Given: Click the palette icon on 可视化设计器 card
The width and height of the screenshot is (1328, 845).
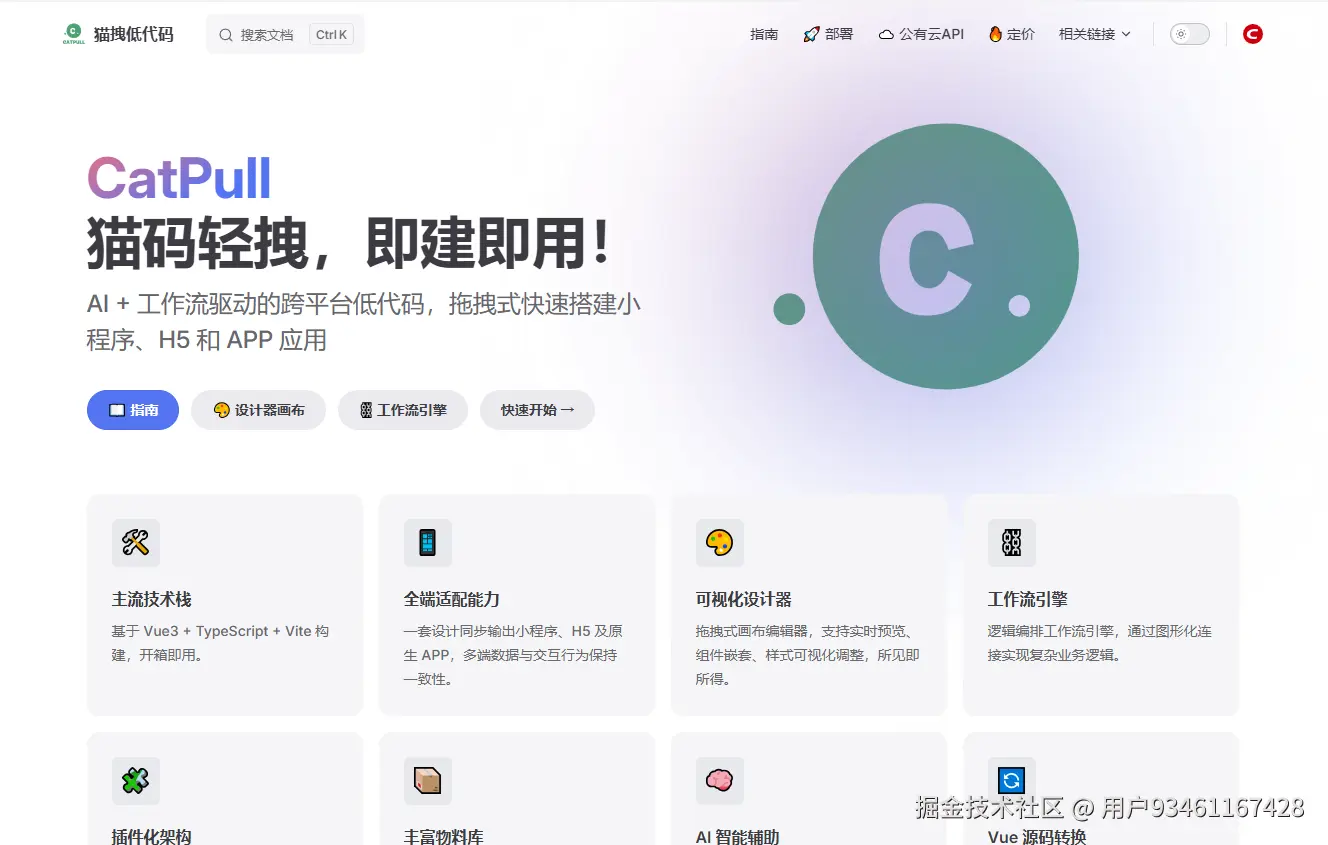Looking at the screenshot, I should click(720, 543).
